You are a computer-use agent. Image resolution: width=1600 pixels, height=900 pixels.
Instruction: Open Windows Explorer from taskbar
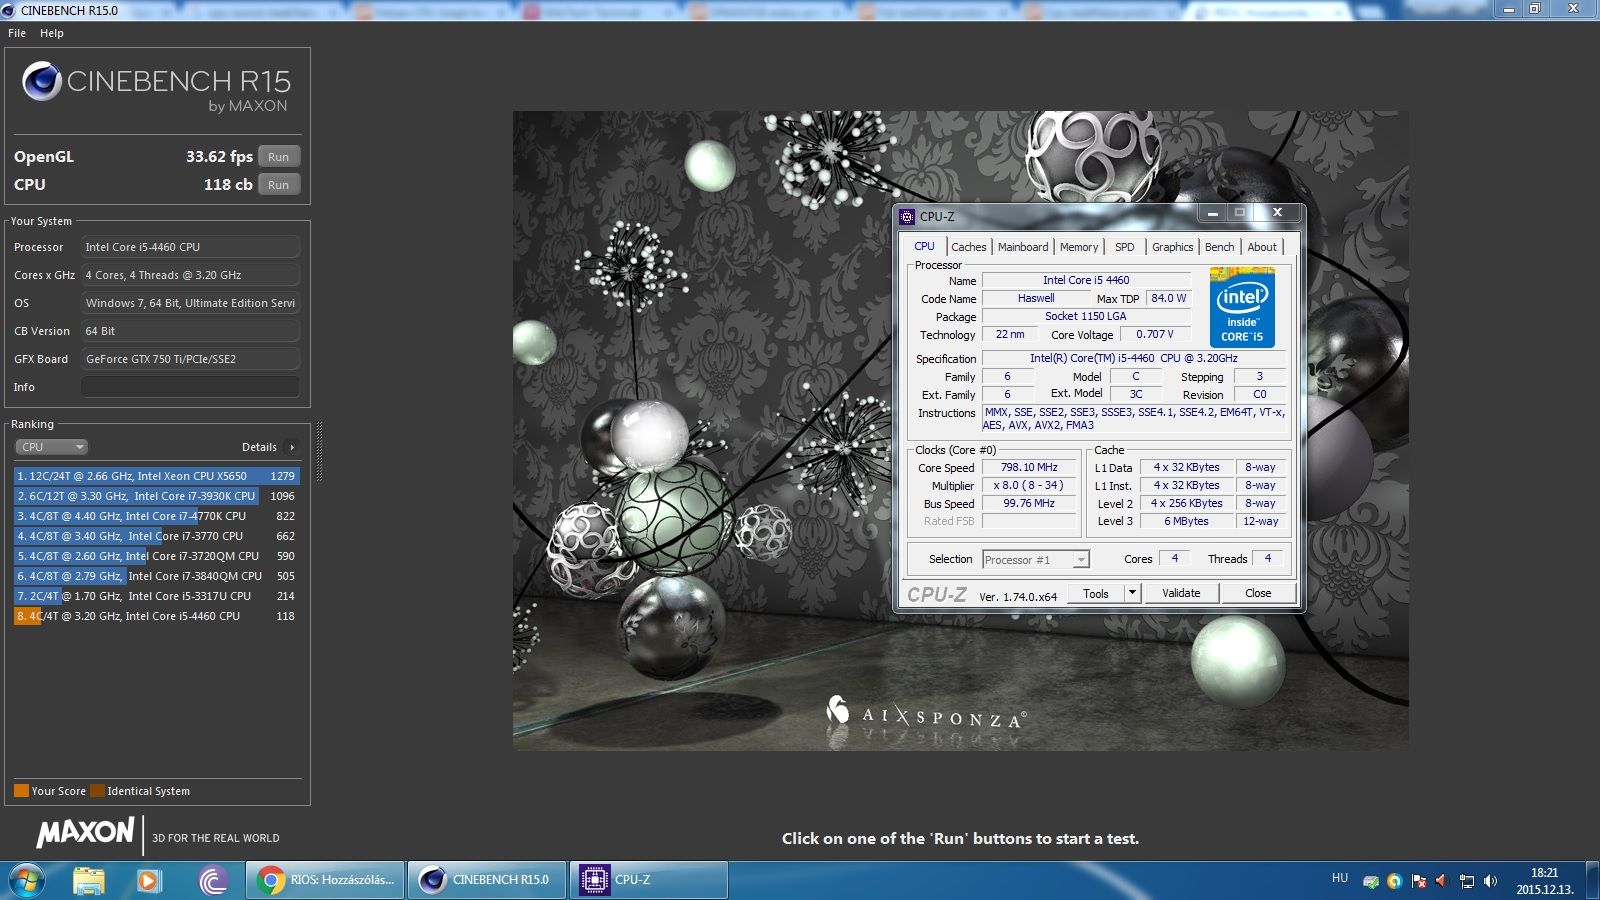tap(89, 880)
